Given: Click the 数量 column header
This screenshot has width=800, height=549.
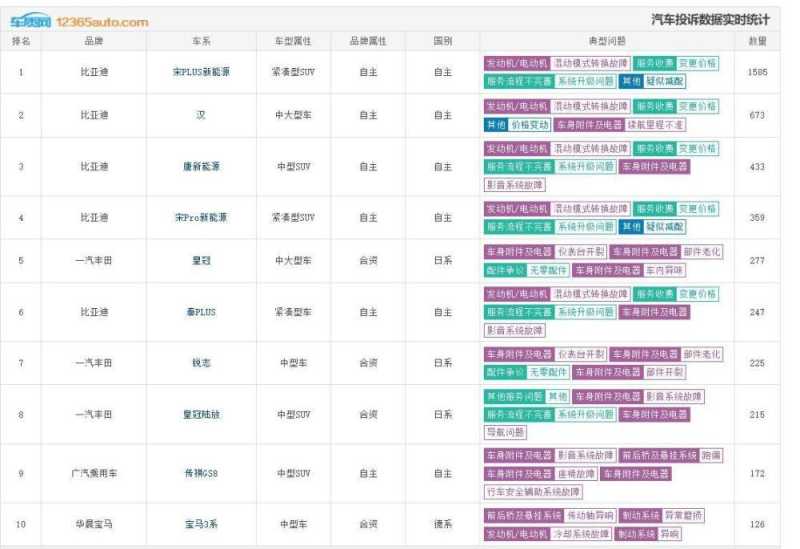Looking at the screenshot, I should [757, 41].
